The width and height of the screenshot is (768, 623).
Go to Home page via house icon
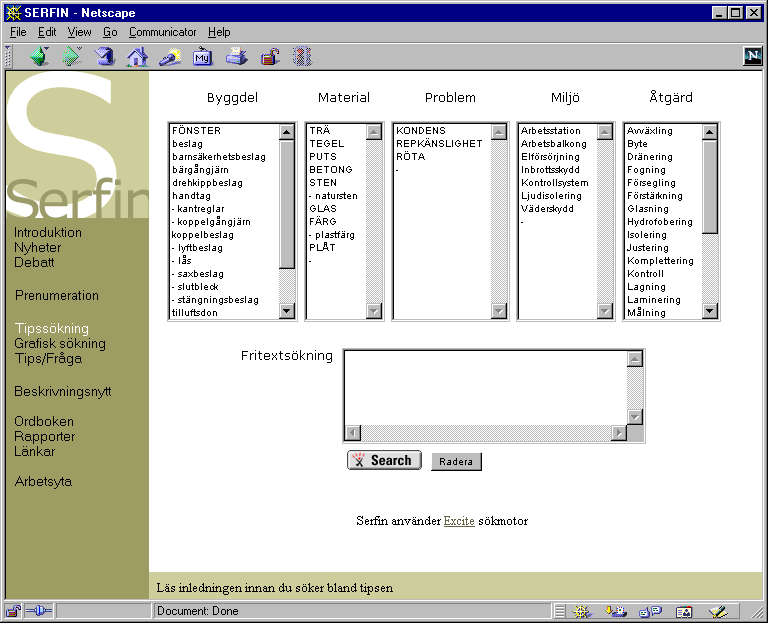pyautogui.click(x=137, y=56)
